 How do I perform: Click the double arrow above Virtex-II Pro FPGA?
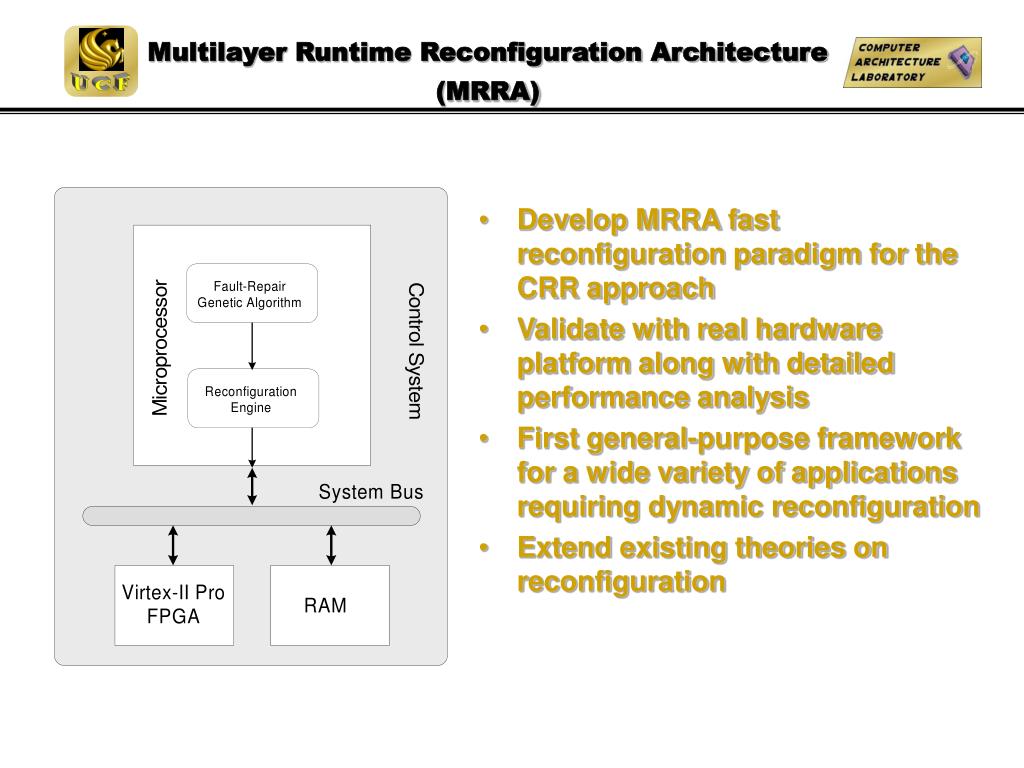[173, 545]
